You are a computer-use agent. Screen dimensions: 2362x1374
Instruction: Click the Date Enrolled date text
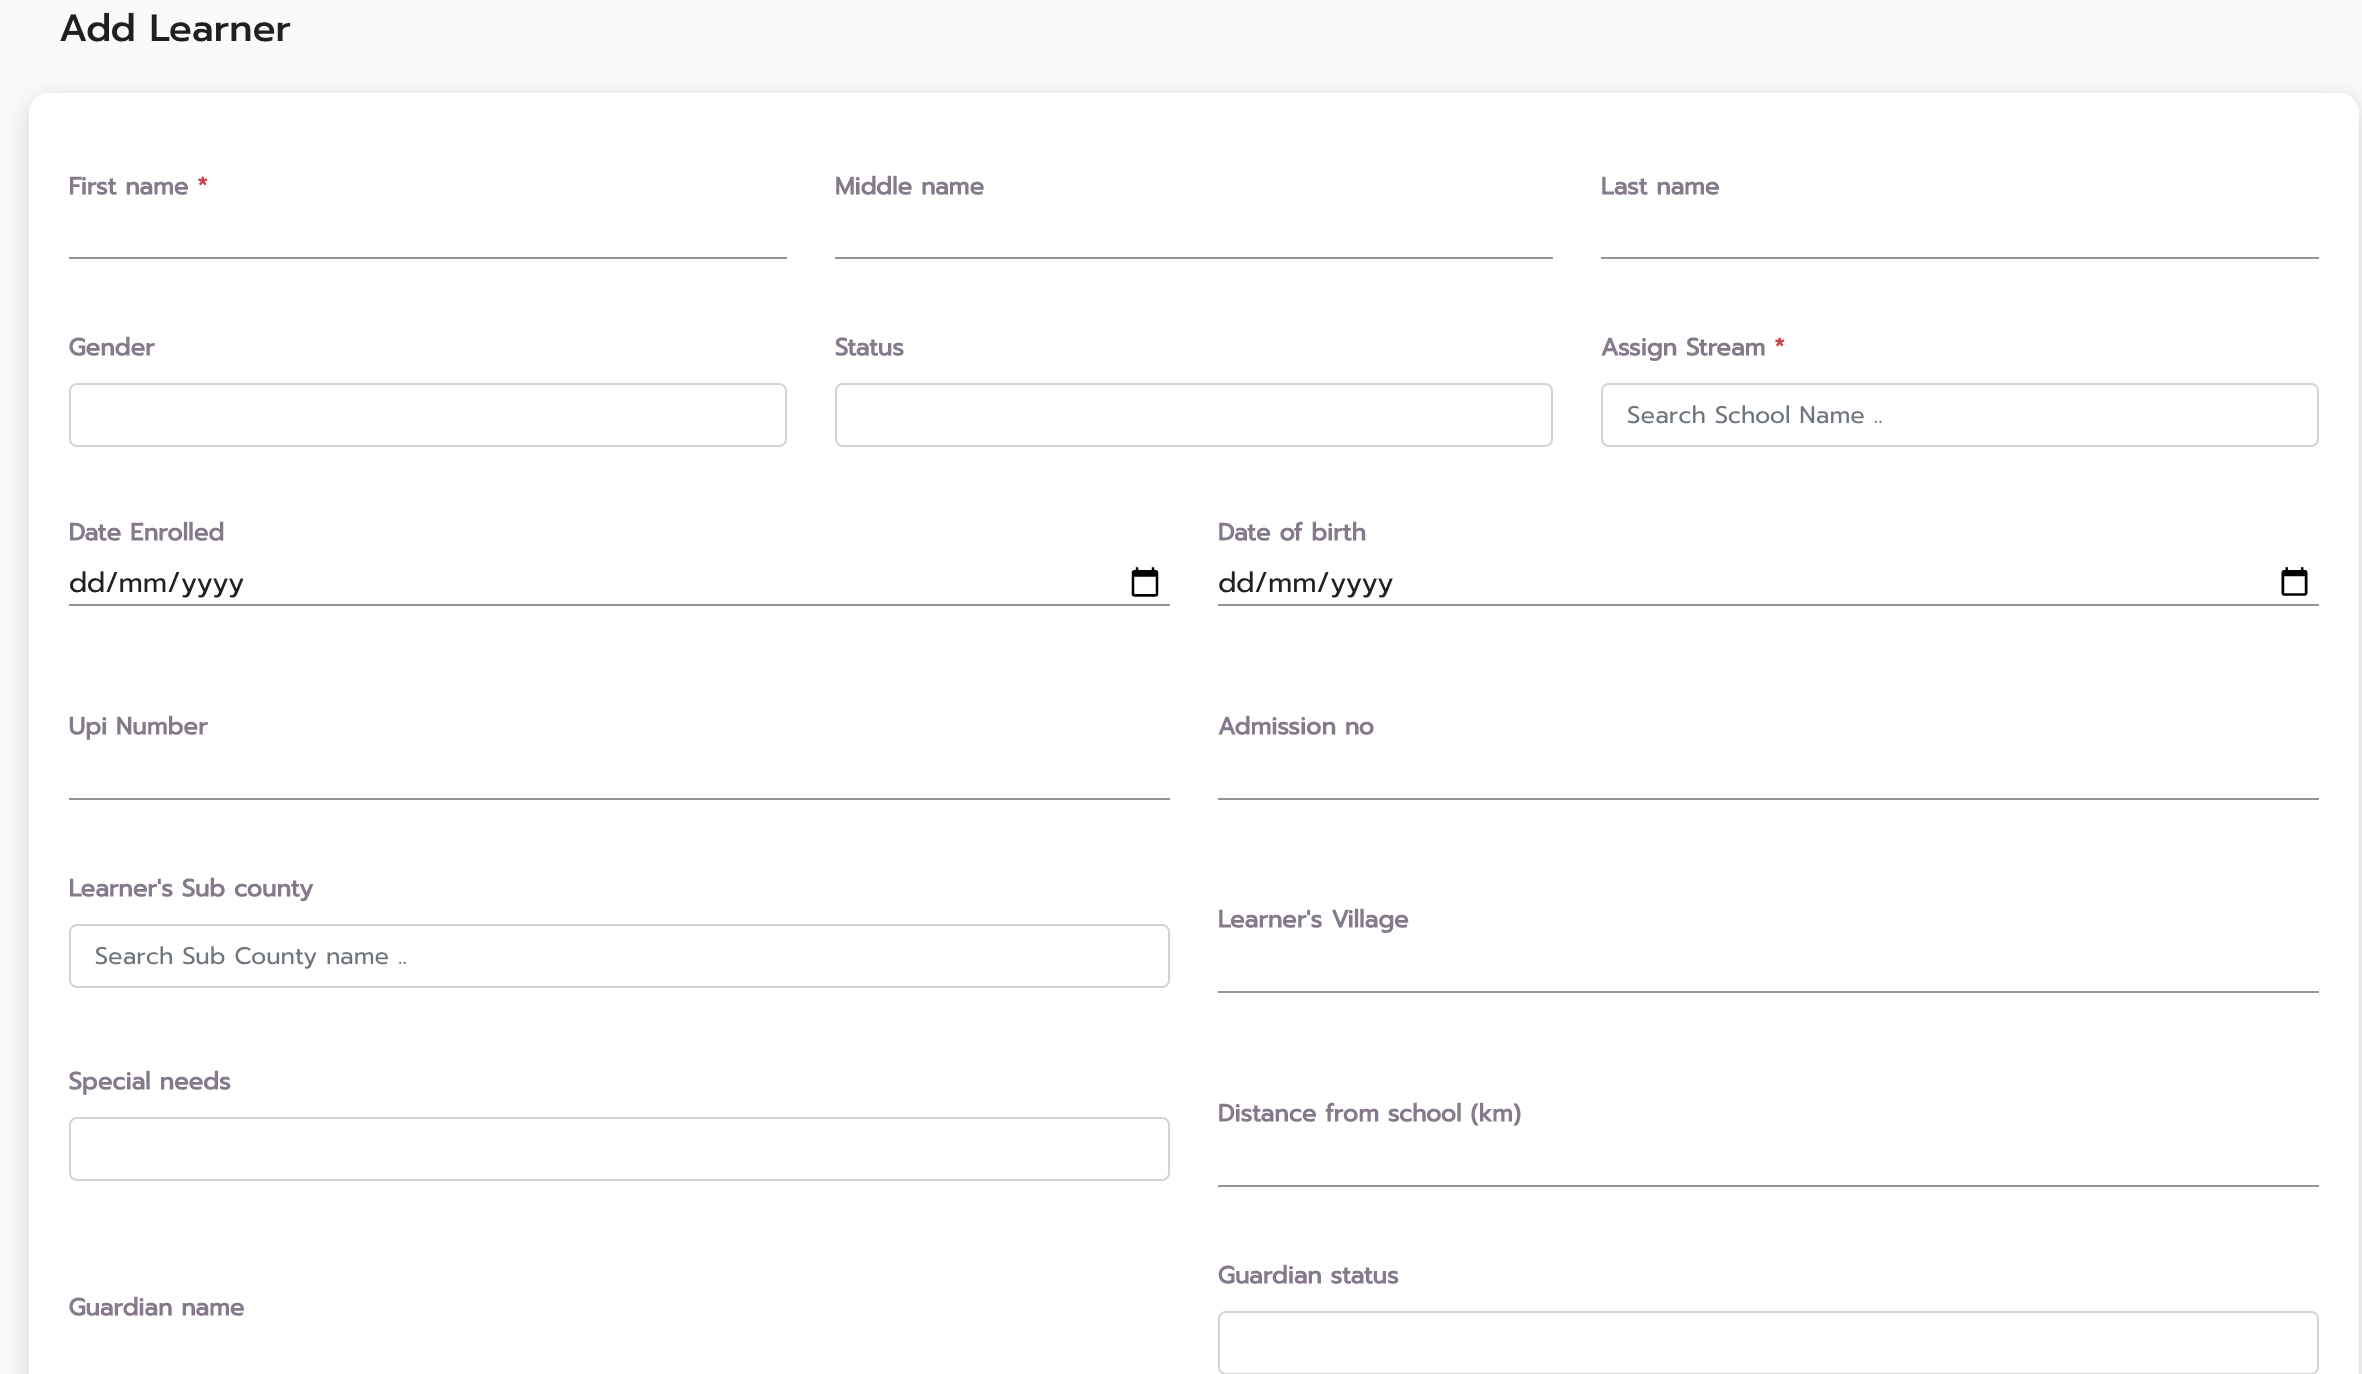[x=157, y=583]
